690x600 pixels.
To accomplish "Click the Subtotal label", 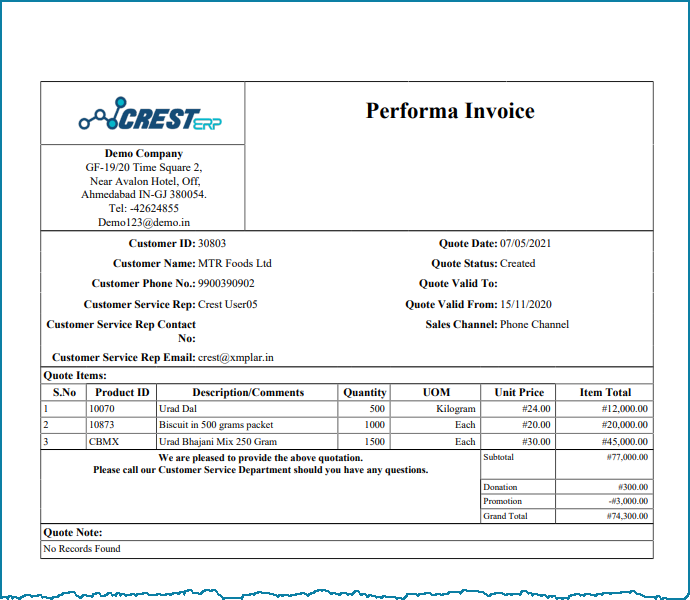I will [498, 457].
